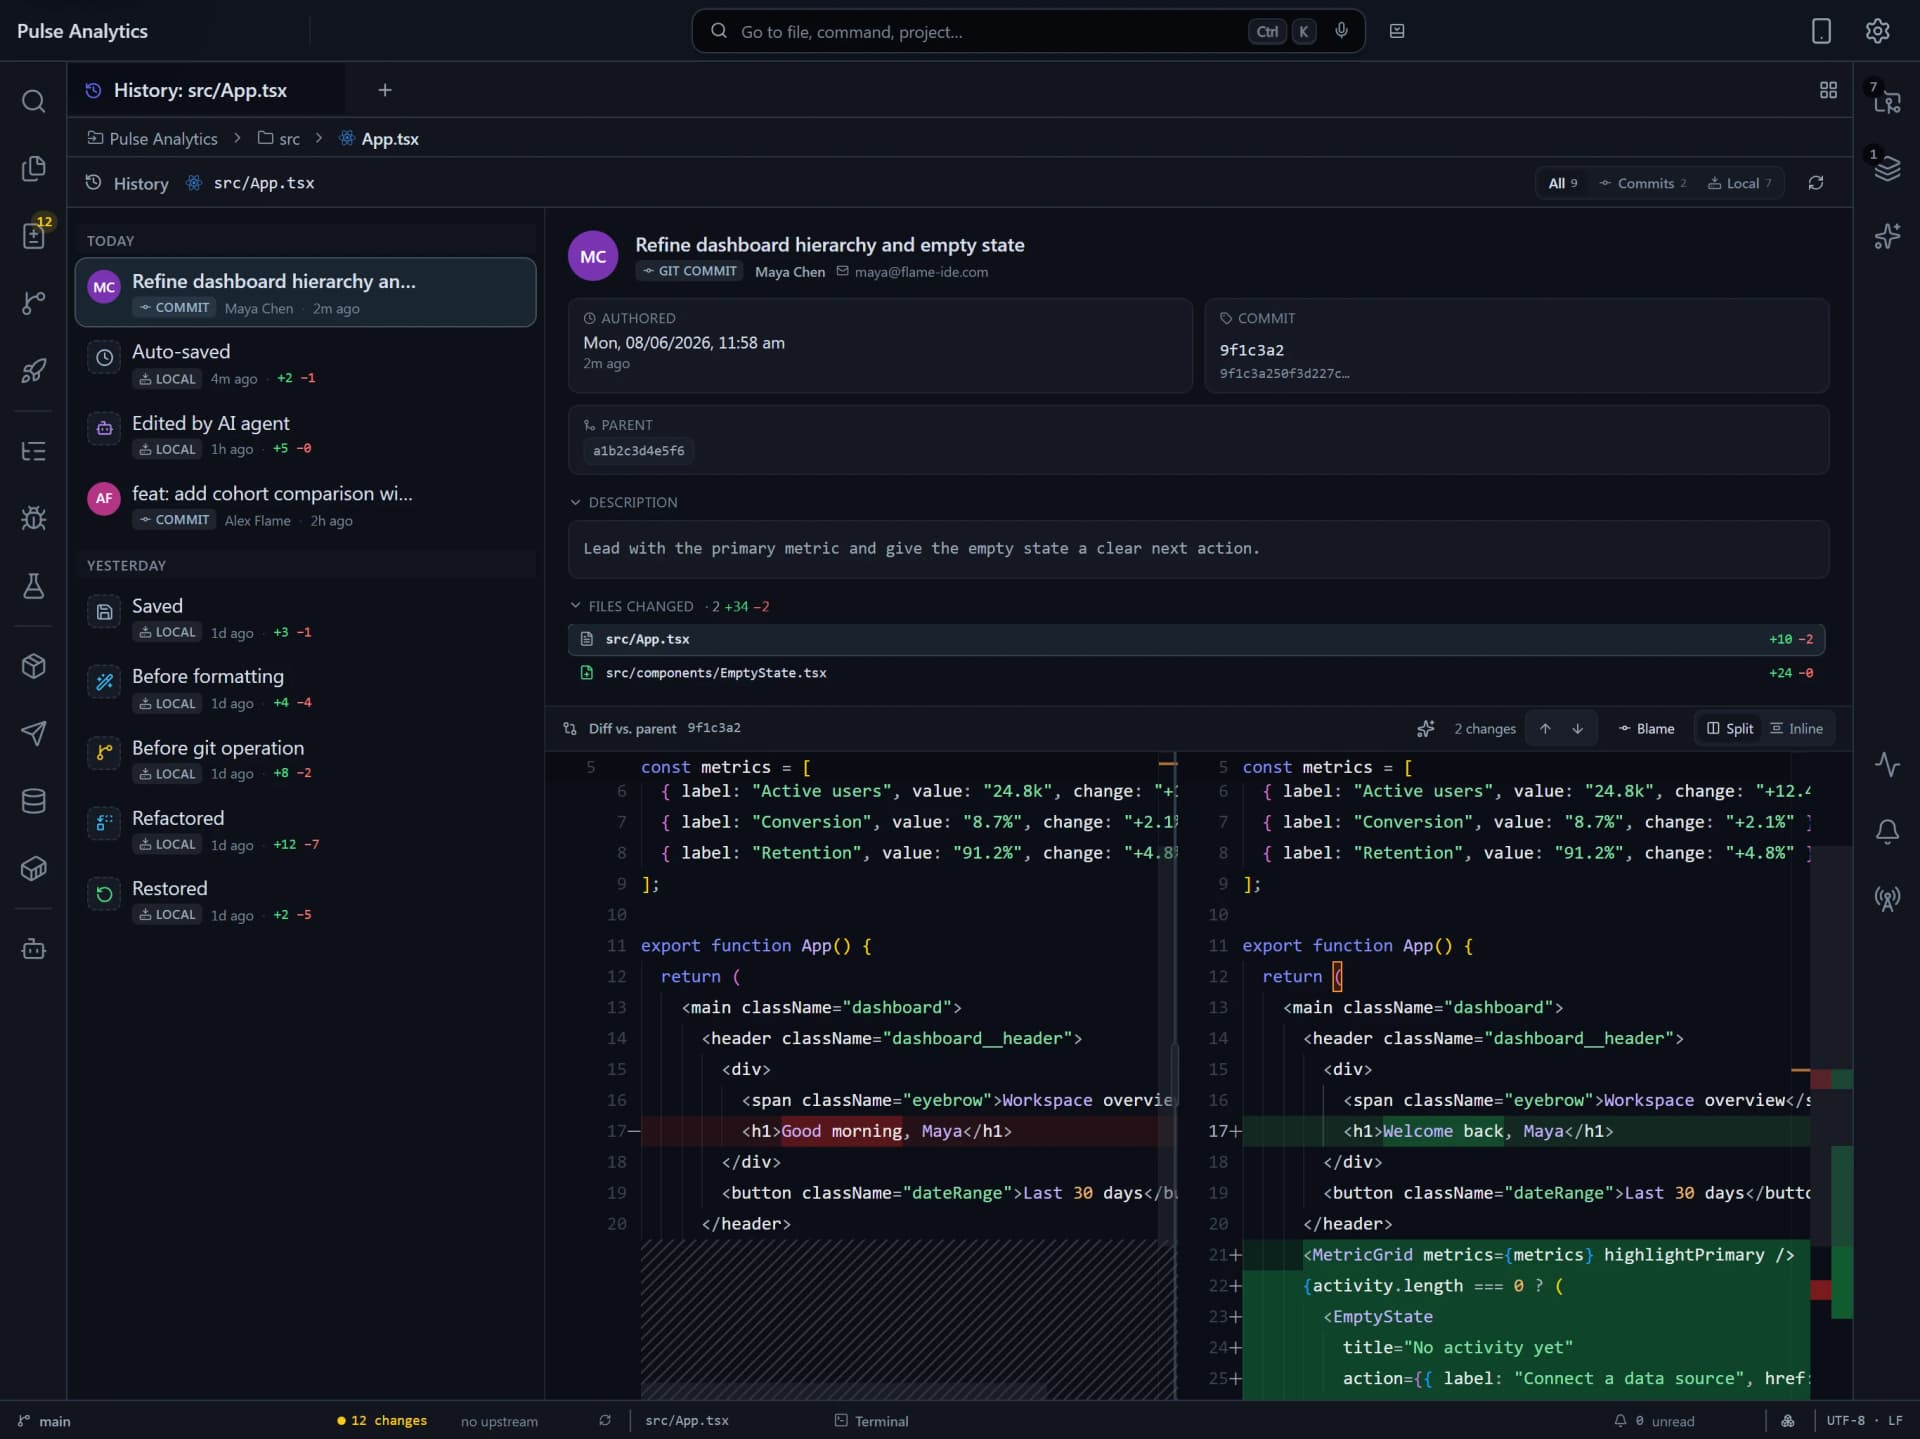
Task: Open the activity pulse icon in right sidebar
Action: coord(1887,764)
